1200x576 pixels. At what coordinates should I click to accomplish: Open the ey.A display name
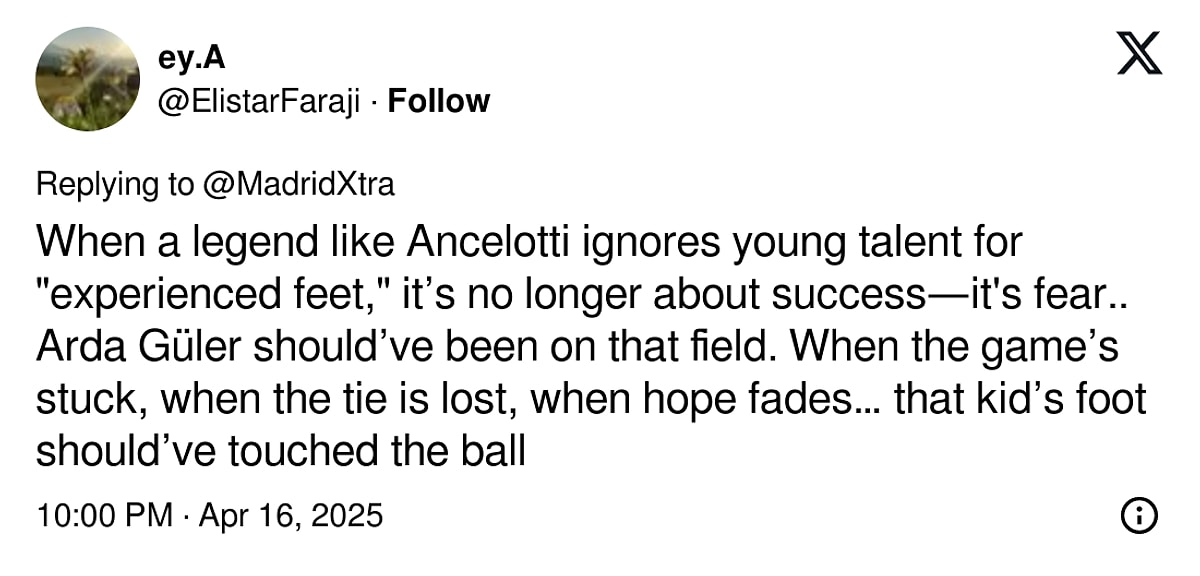(191, 59)
